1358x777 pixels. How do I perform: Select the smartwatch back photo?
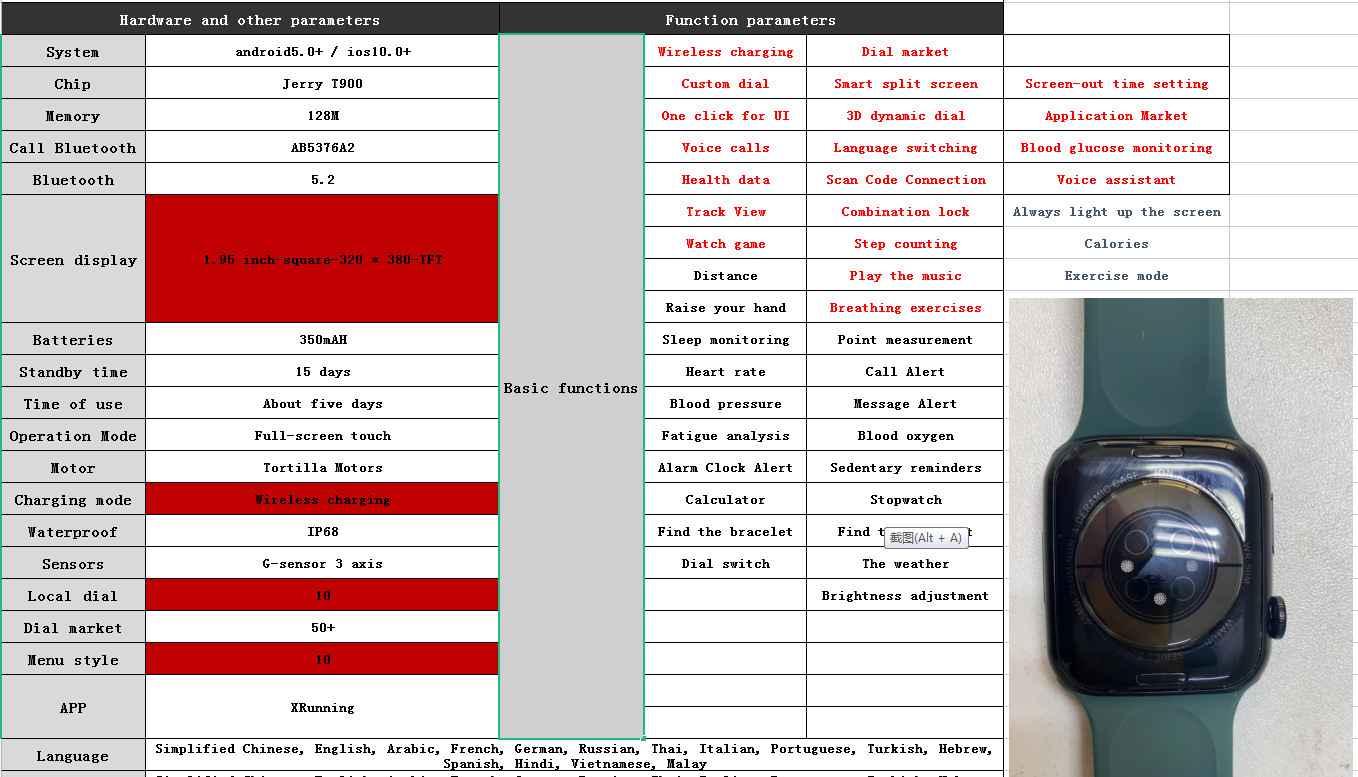(1180, 537)
